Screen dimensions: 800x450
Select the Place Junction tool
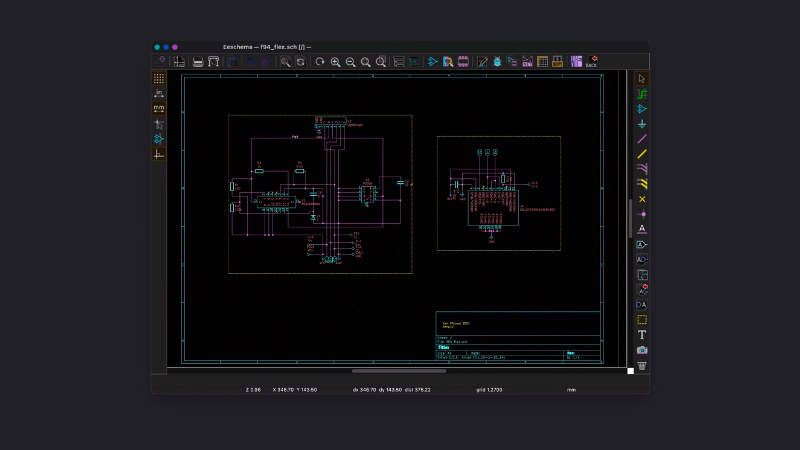[642, 214]
